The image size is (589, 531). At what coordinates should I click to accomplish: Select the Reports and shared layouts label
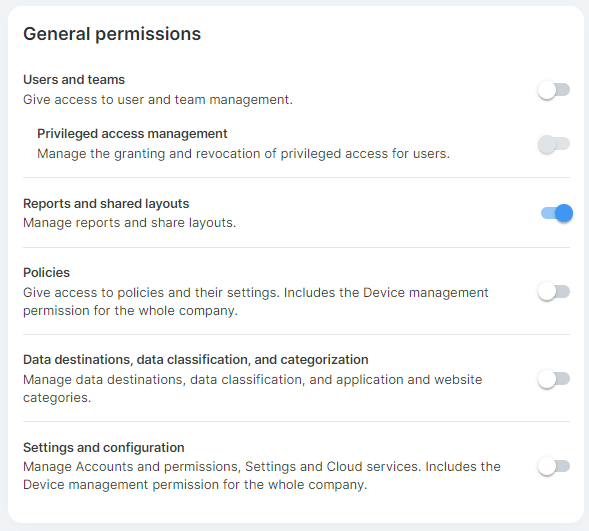[106, 204]
